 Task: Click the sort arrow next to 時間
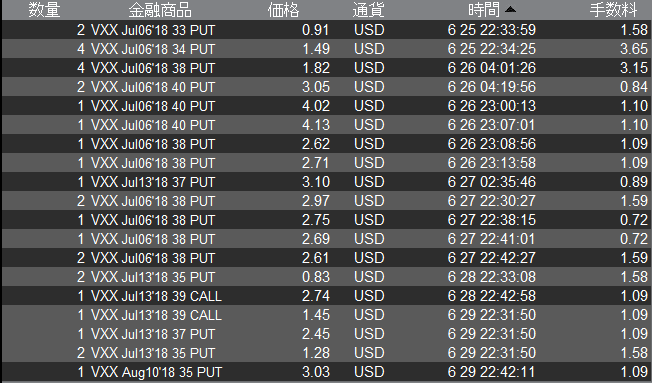tap(510, 10)
